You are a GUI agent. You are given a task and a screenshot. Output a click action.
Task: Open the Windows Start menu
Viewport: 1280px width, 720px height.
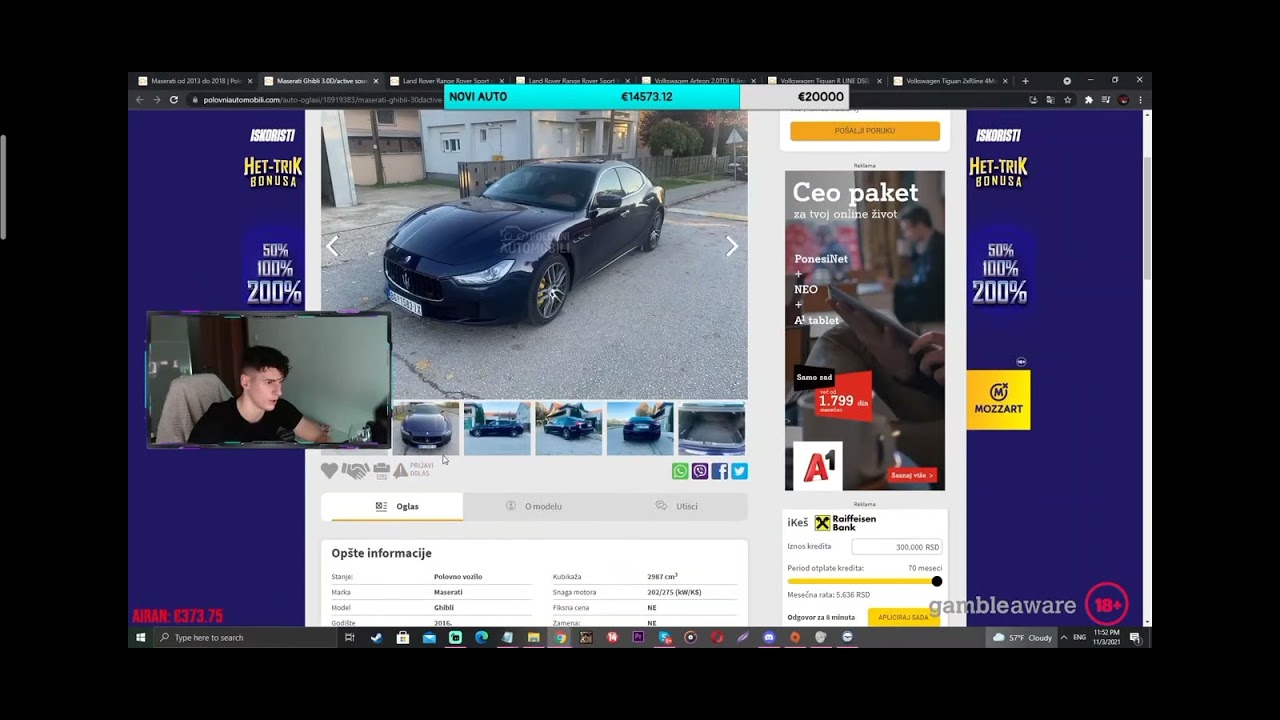(x=141, y=637)
